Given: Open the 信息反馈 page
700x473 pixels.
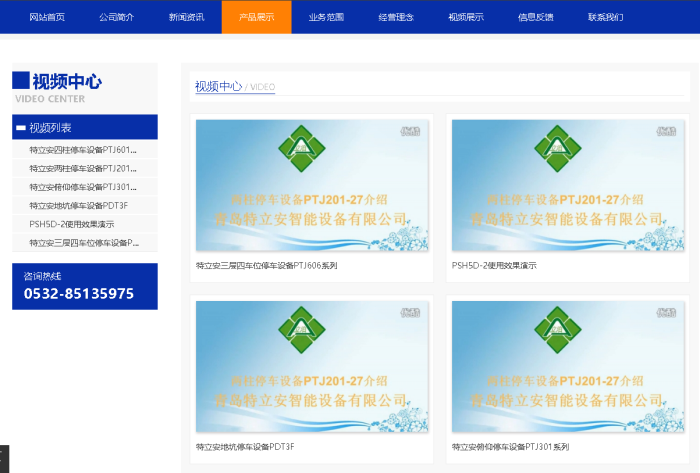Looking at the screenshot, I should point(536,17).
